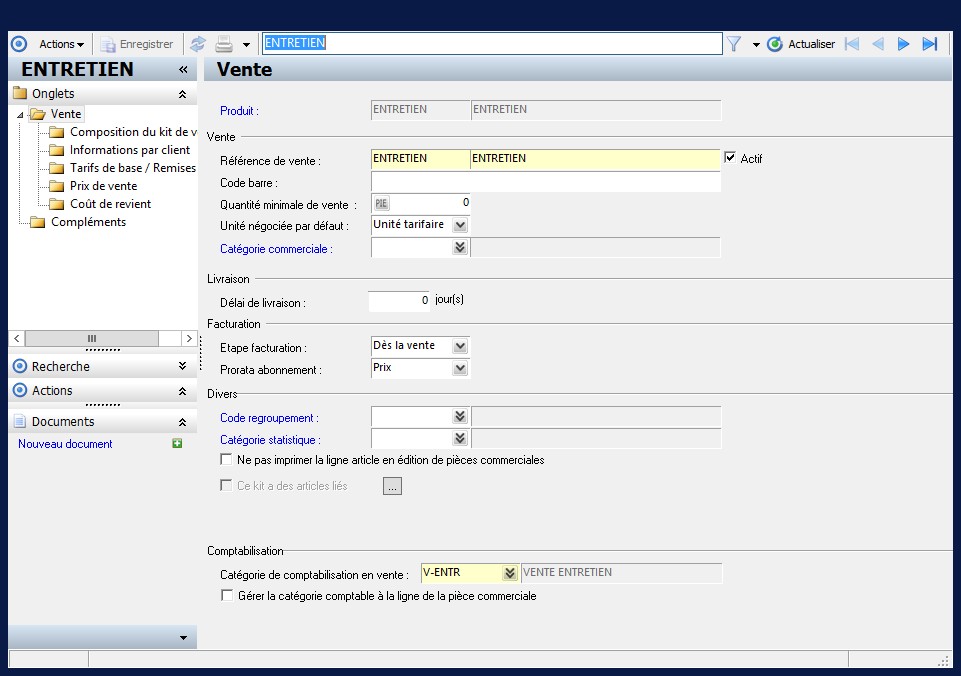Open Composition du kit de vente folder

(132, 132)
